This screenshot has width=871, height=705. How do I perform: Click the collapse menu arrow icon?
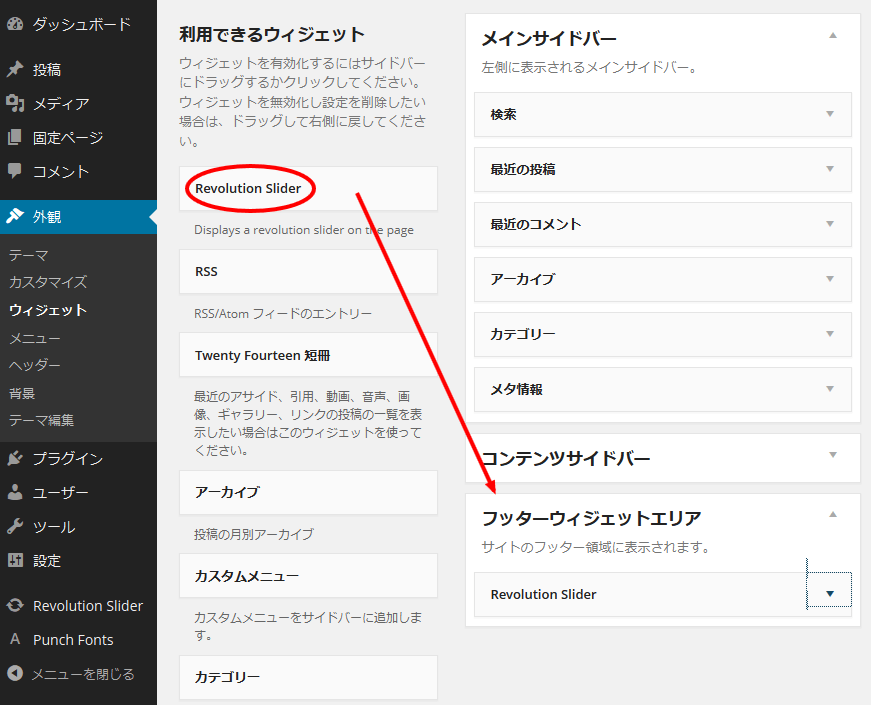click(15, 673)
